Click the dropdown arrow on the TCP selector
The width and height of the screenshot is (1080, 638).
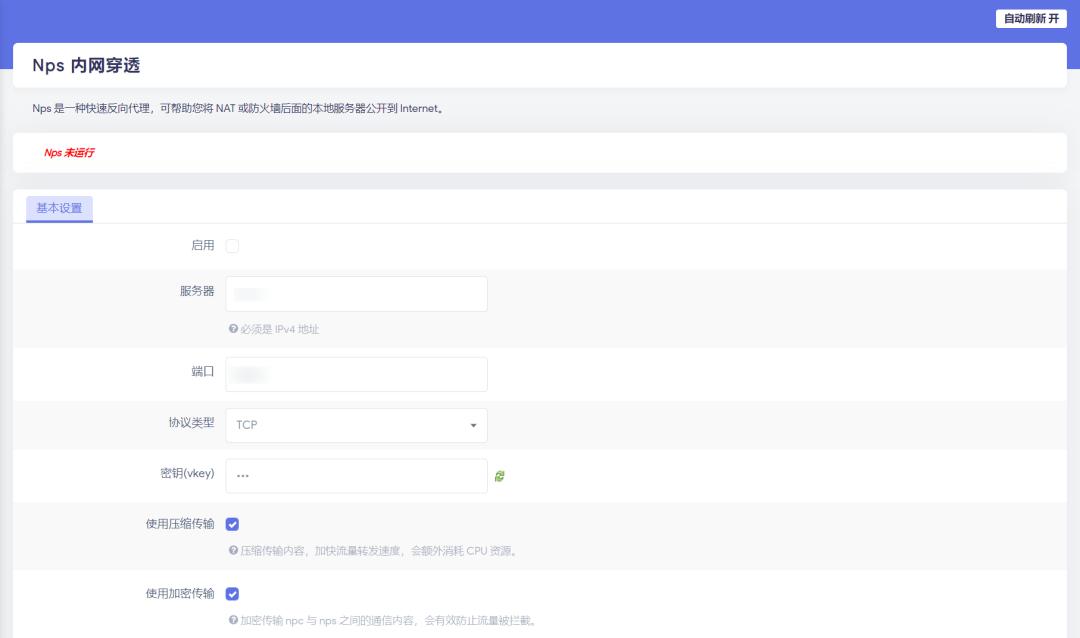pos(473,425)
